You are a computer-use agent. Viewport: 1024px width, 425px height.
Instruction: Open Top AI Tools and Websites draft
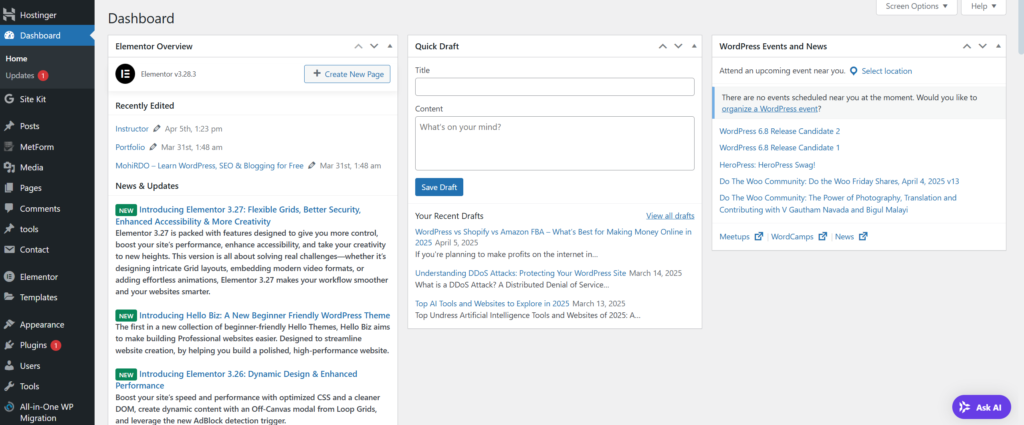492,304
